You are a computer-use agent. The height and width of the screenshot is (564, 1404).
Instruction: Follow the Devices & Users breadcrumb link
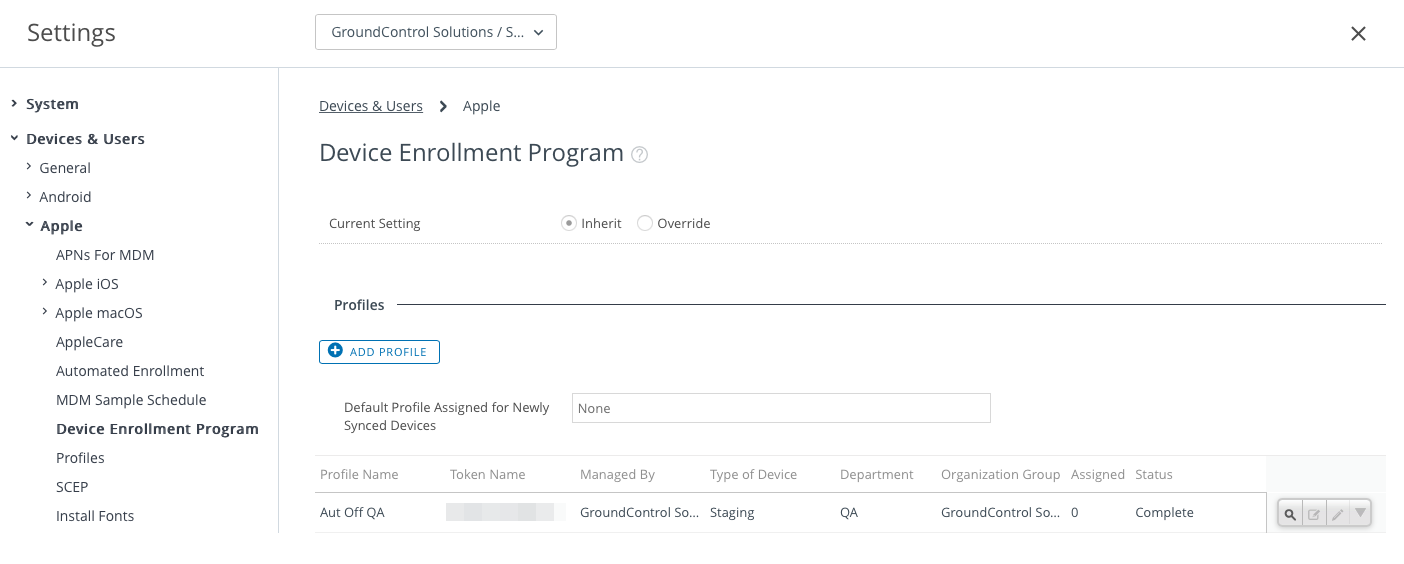371,106
